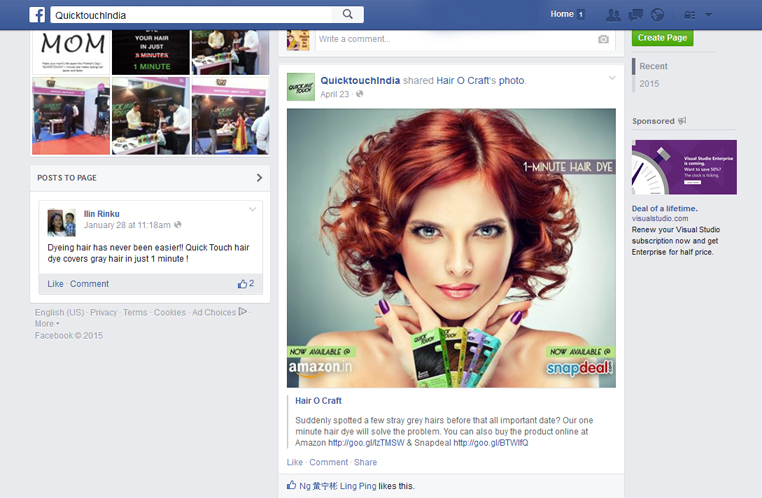Screen dimensions: 762x498
Task: Open options arrow on QuicktouchIndia post
Action: point(612,78)
